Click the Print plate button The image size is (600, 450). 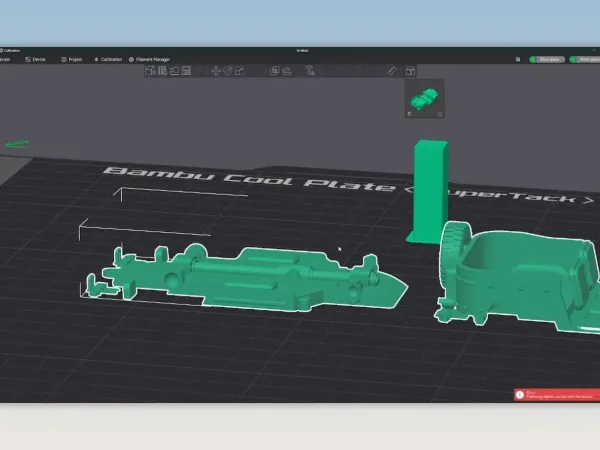(x=585, y=59)
